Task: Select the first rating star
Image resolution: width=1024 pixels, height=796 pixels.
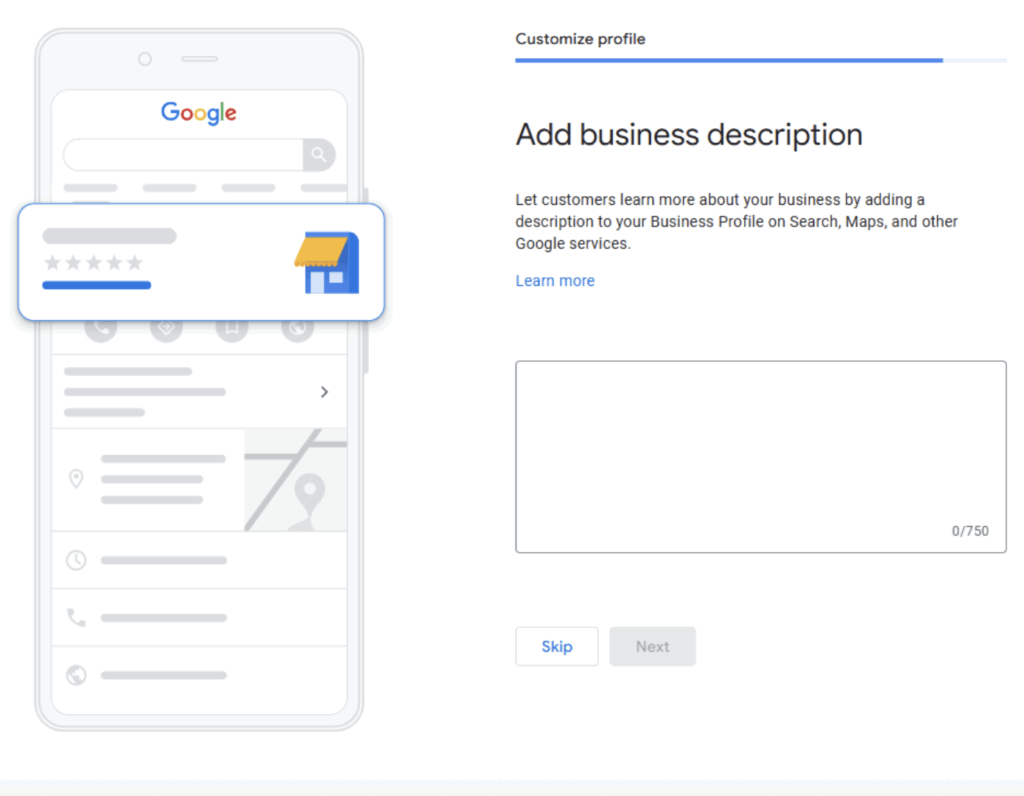Action: coord(51,263)
